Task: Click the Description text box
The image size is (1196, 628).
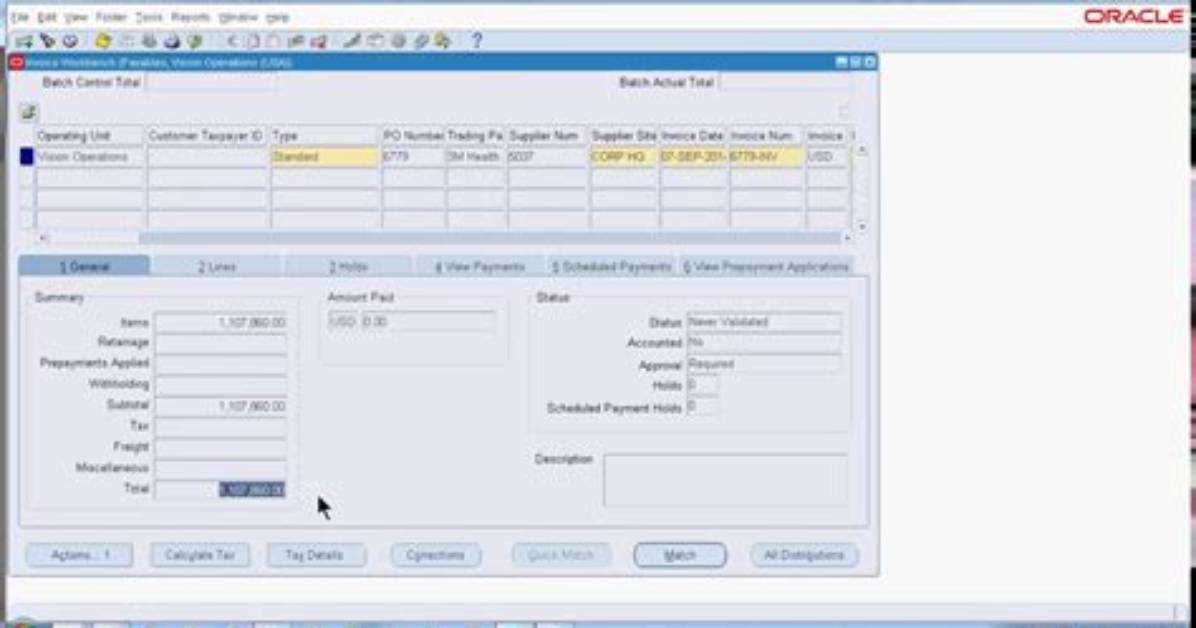Action: tap(725, 479)
